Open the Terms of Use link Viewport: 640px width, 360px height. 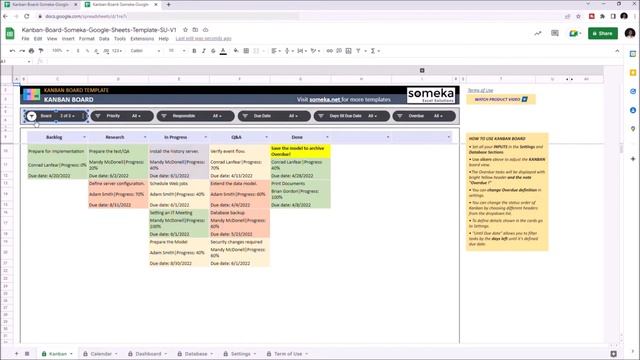click(x=480, y=90)
